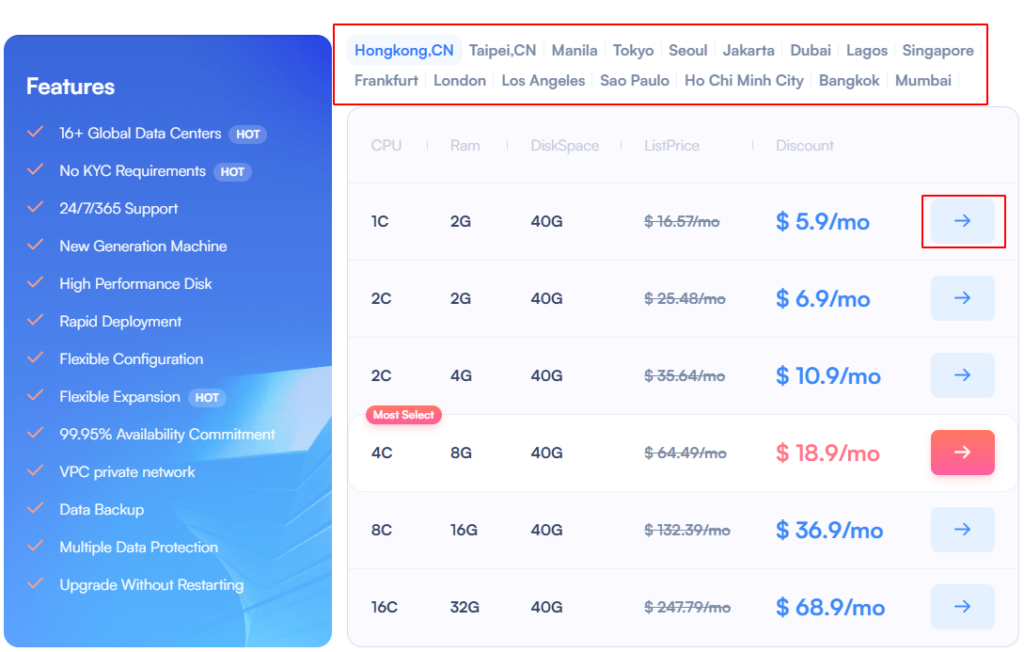The height and width of the screenshot is (652, 1024).
Task: Click the 32G Ram cell
Action: point(464,607)
